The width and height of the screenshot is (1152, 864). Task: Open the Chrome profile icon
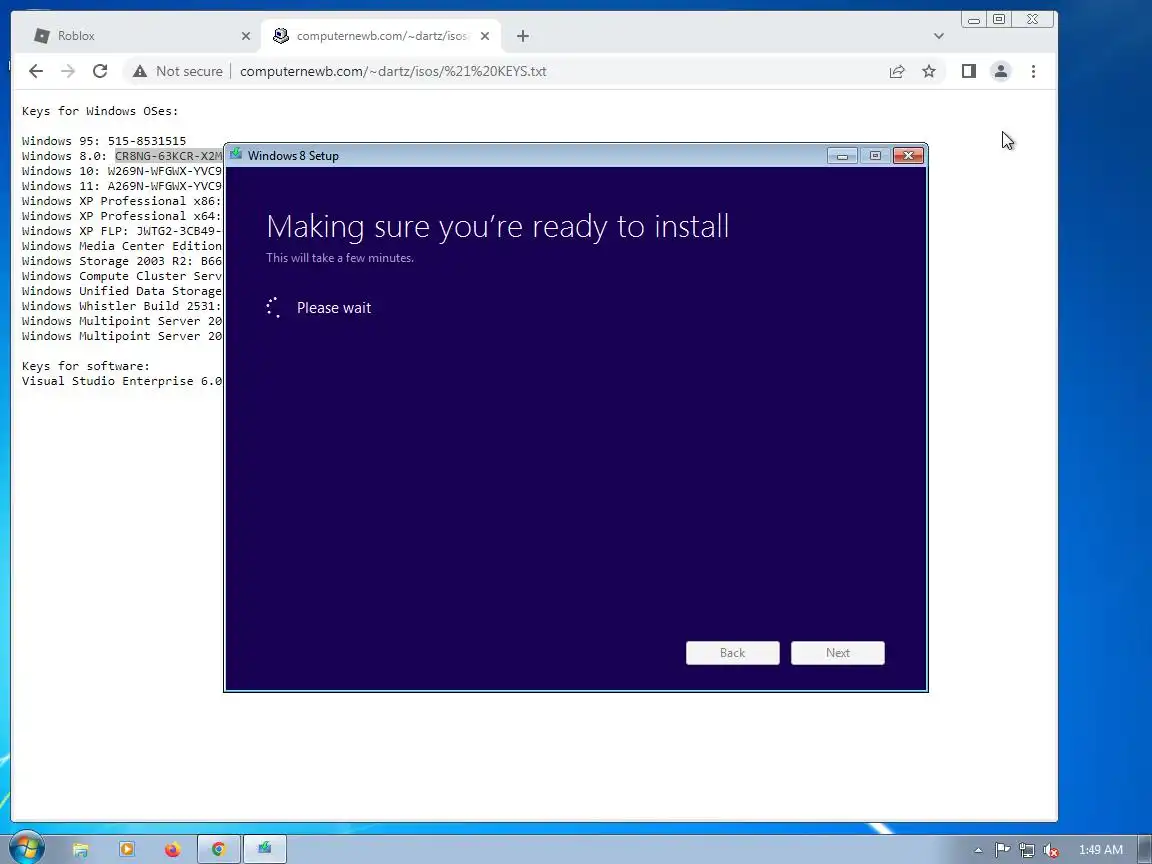pos(1001,71)
